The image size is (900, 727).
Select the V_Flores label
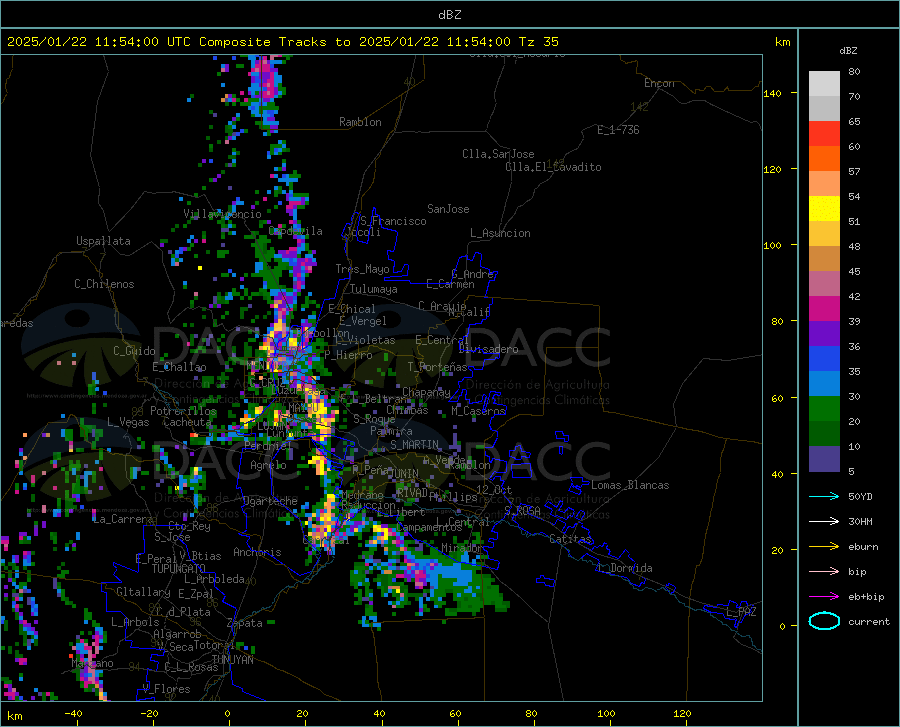[x=166, y=689]
